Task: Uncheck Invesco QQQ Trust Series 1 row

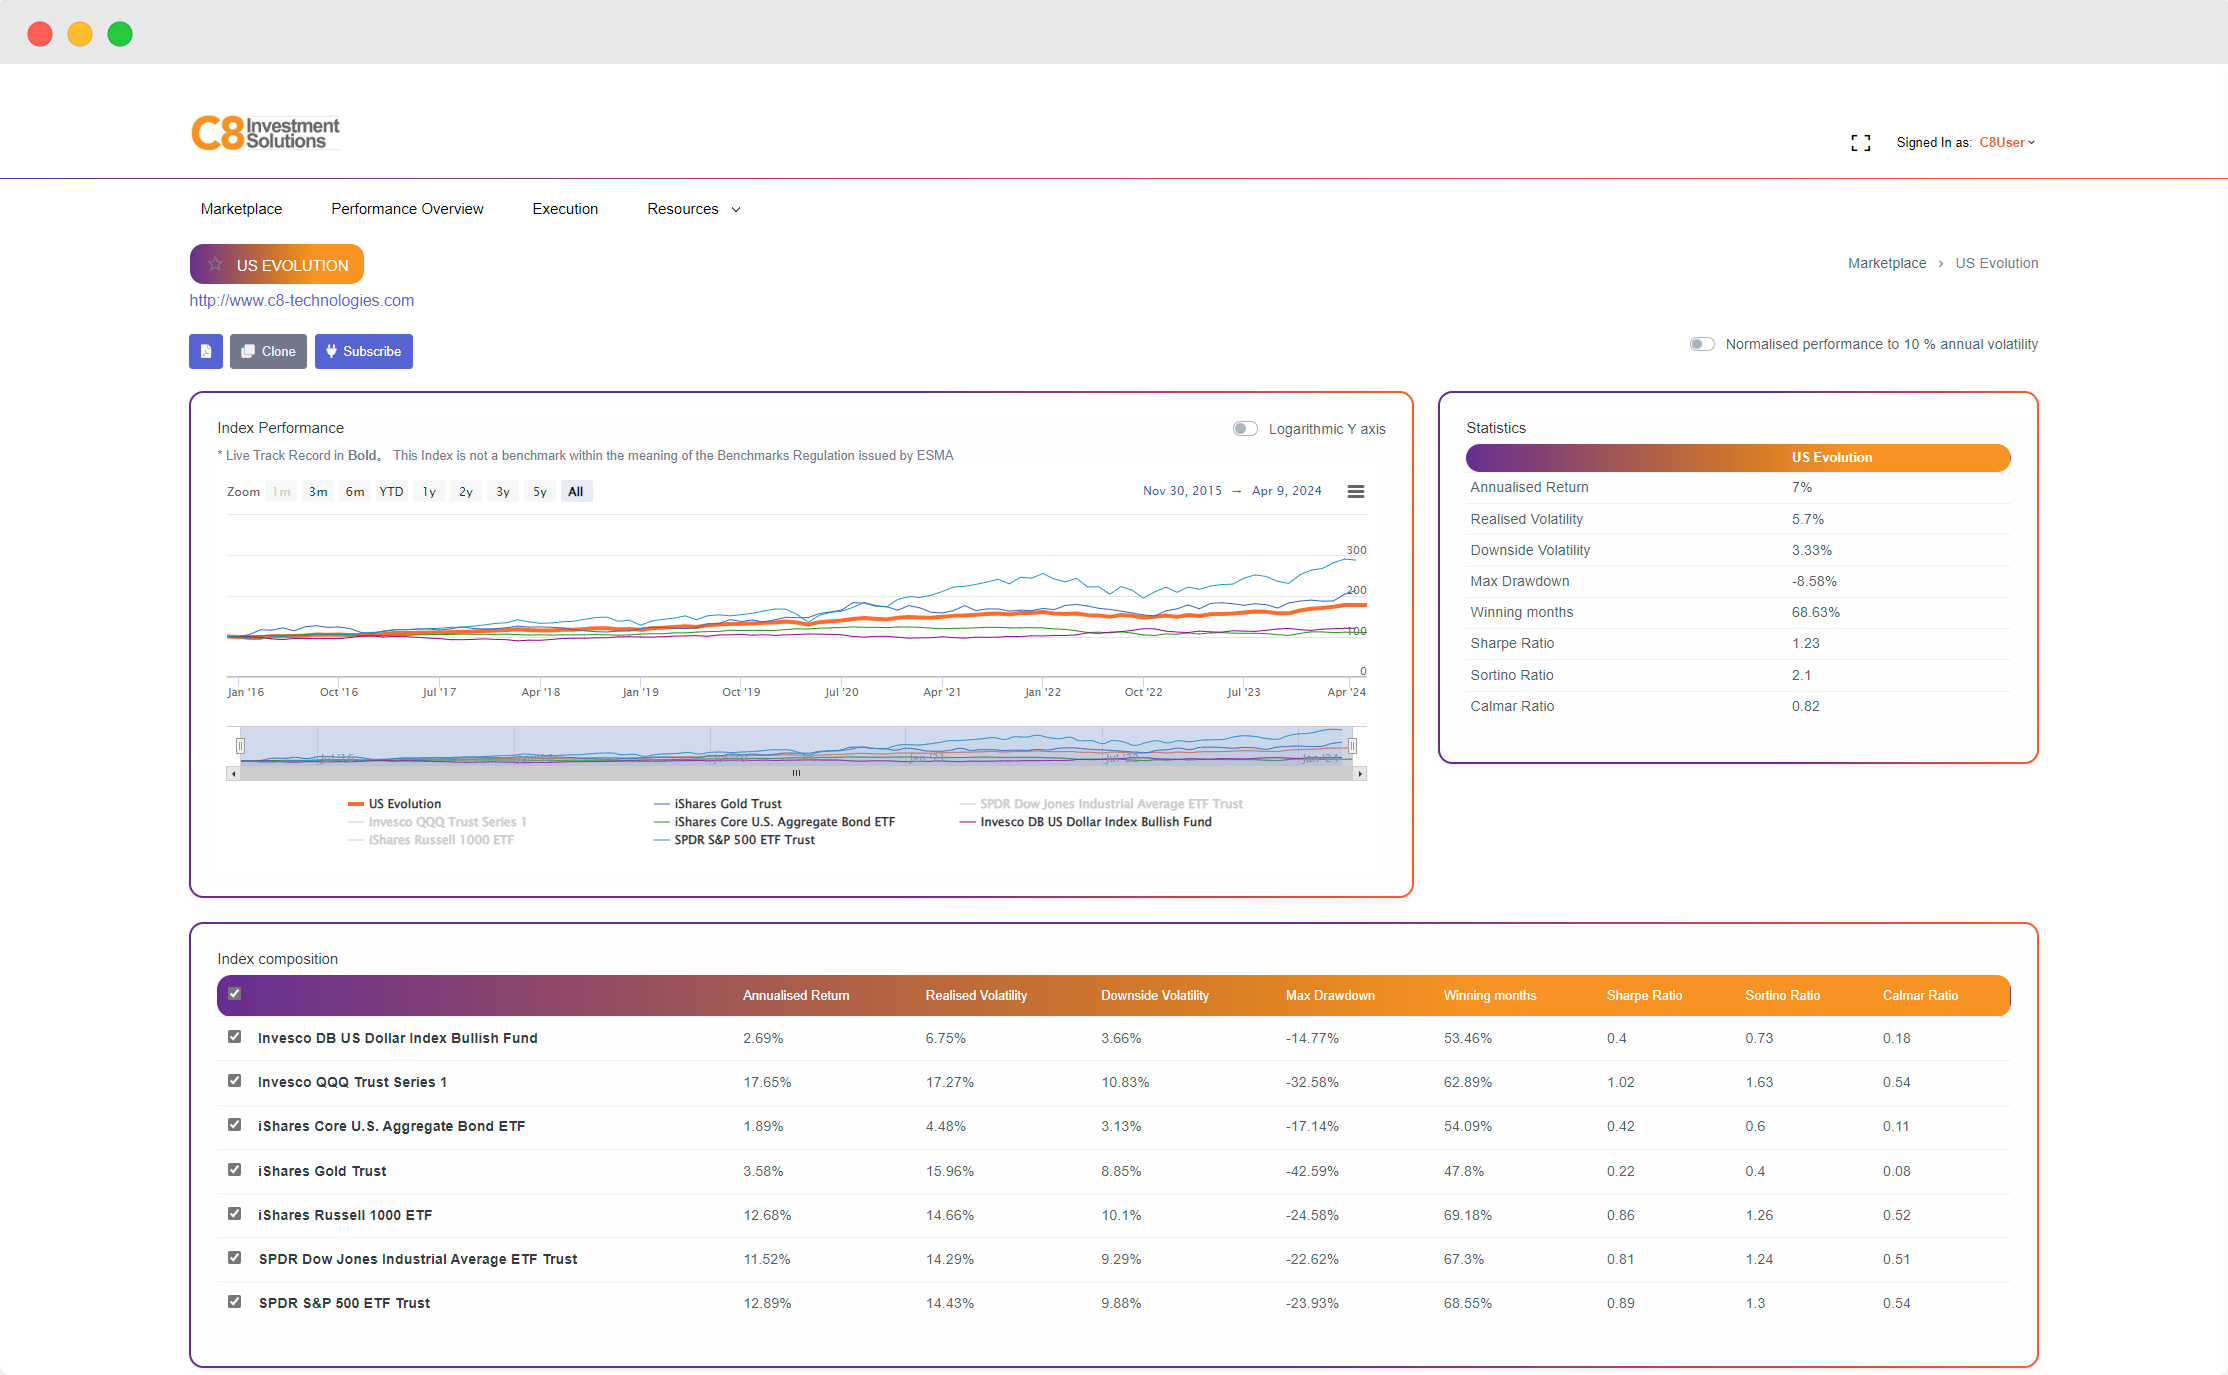Action: (x=235, y=1081)
